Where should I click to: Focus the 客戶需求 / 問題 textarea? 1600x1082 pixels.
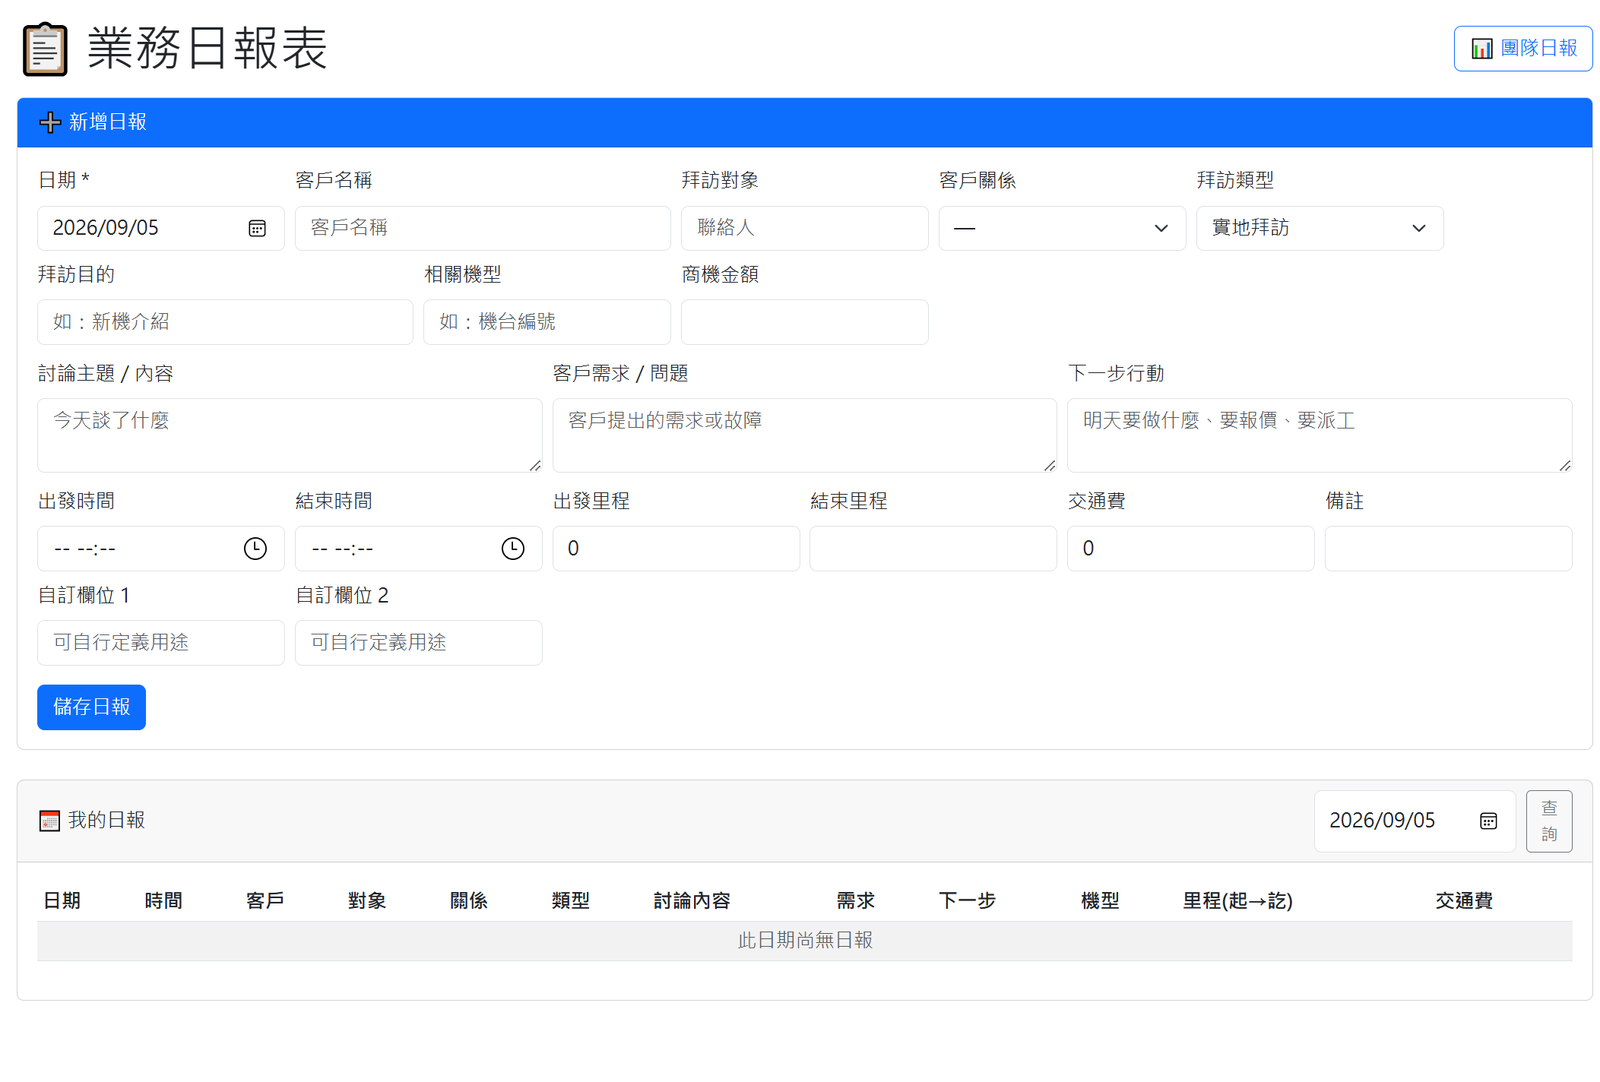[x=805, y=436]
